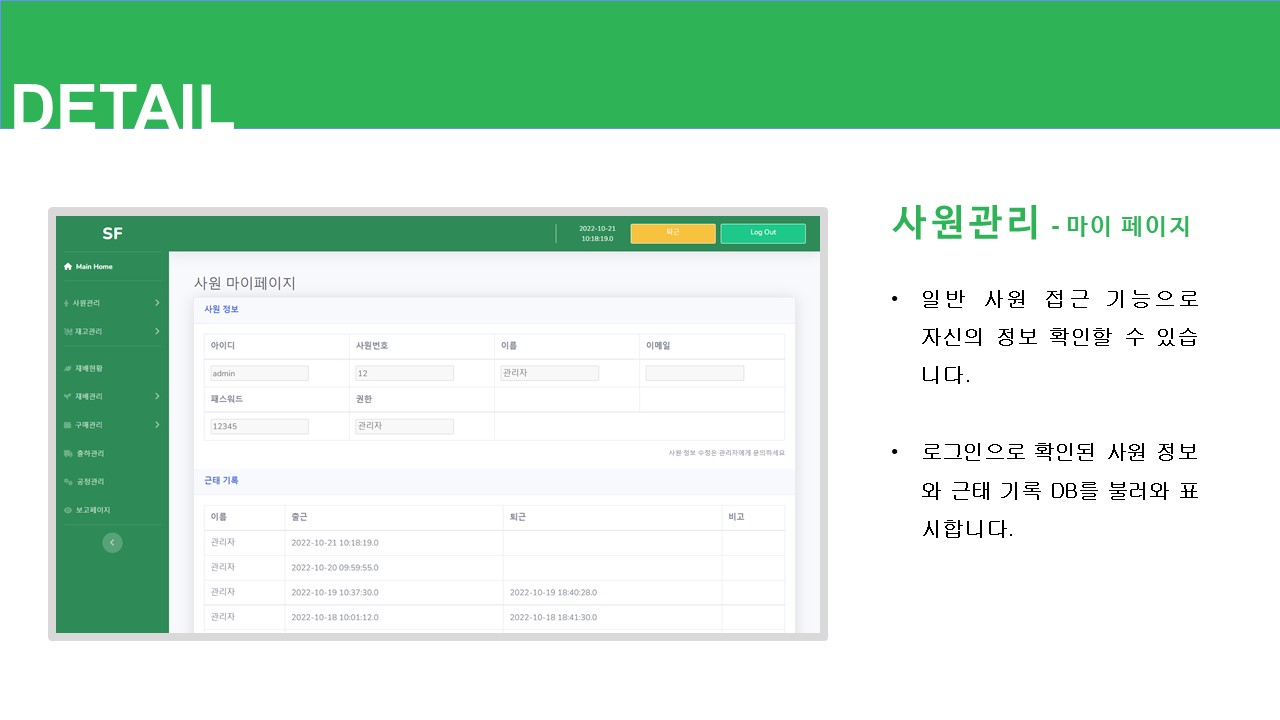Image resolution: width=1280 pixels, height=720 pixels.
Task: Click the header timestamp 2022-10-21 10:18:19.0
Action: (x=598, y=234)
